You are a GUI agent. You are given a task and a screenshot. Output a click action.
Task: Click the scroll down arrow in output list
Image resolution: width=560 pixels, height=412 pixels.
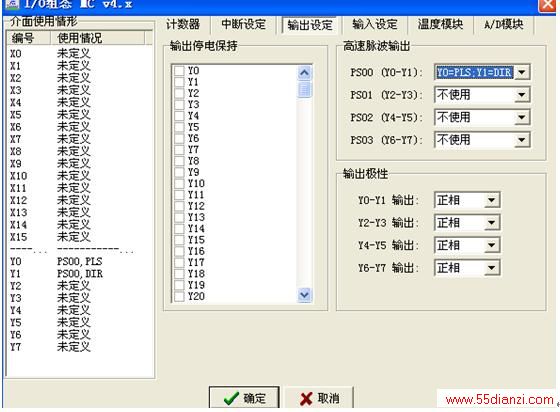pos(304,295)
